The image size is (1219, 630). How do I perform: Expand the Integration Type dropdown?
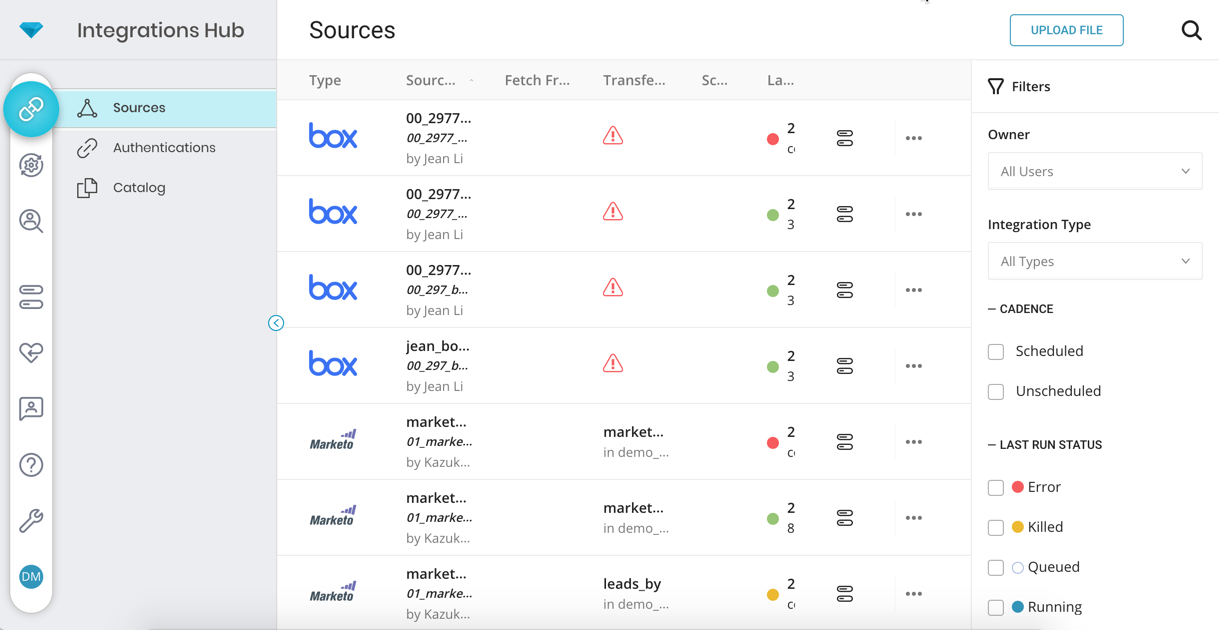pos(1094,261)
